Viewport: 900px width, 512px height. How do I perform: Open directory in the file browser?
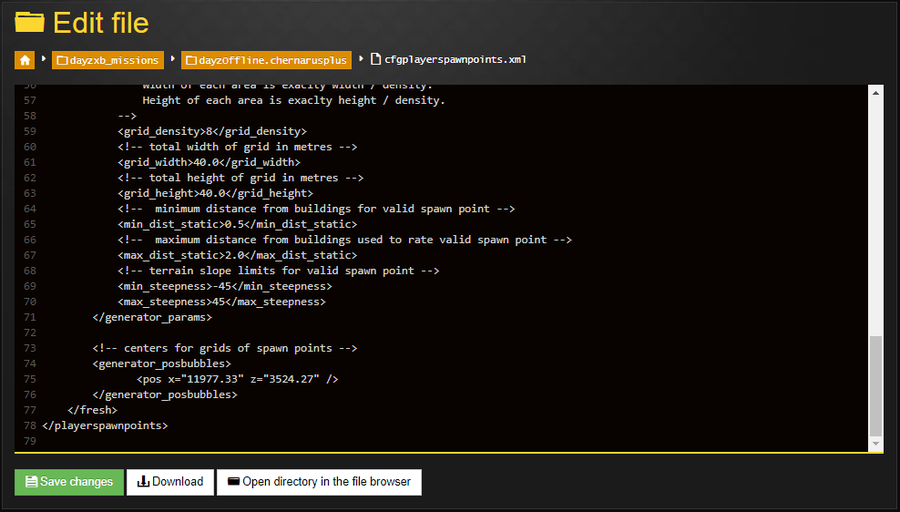coord(319,482)
